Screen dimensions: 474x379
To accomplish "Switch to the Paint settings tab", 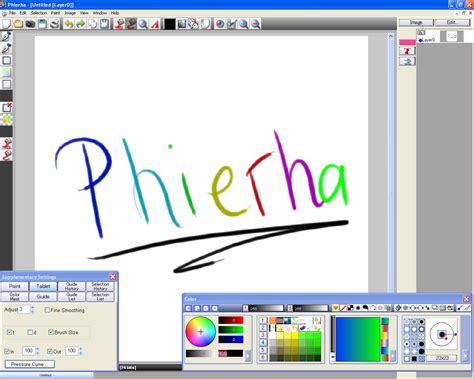I will (15, 286).
